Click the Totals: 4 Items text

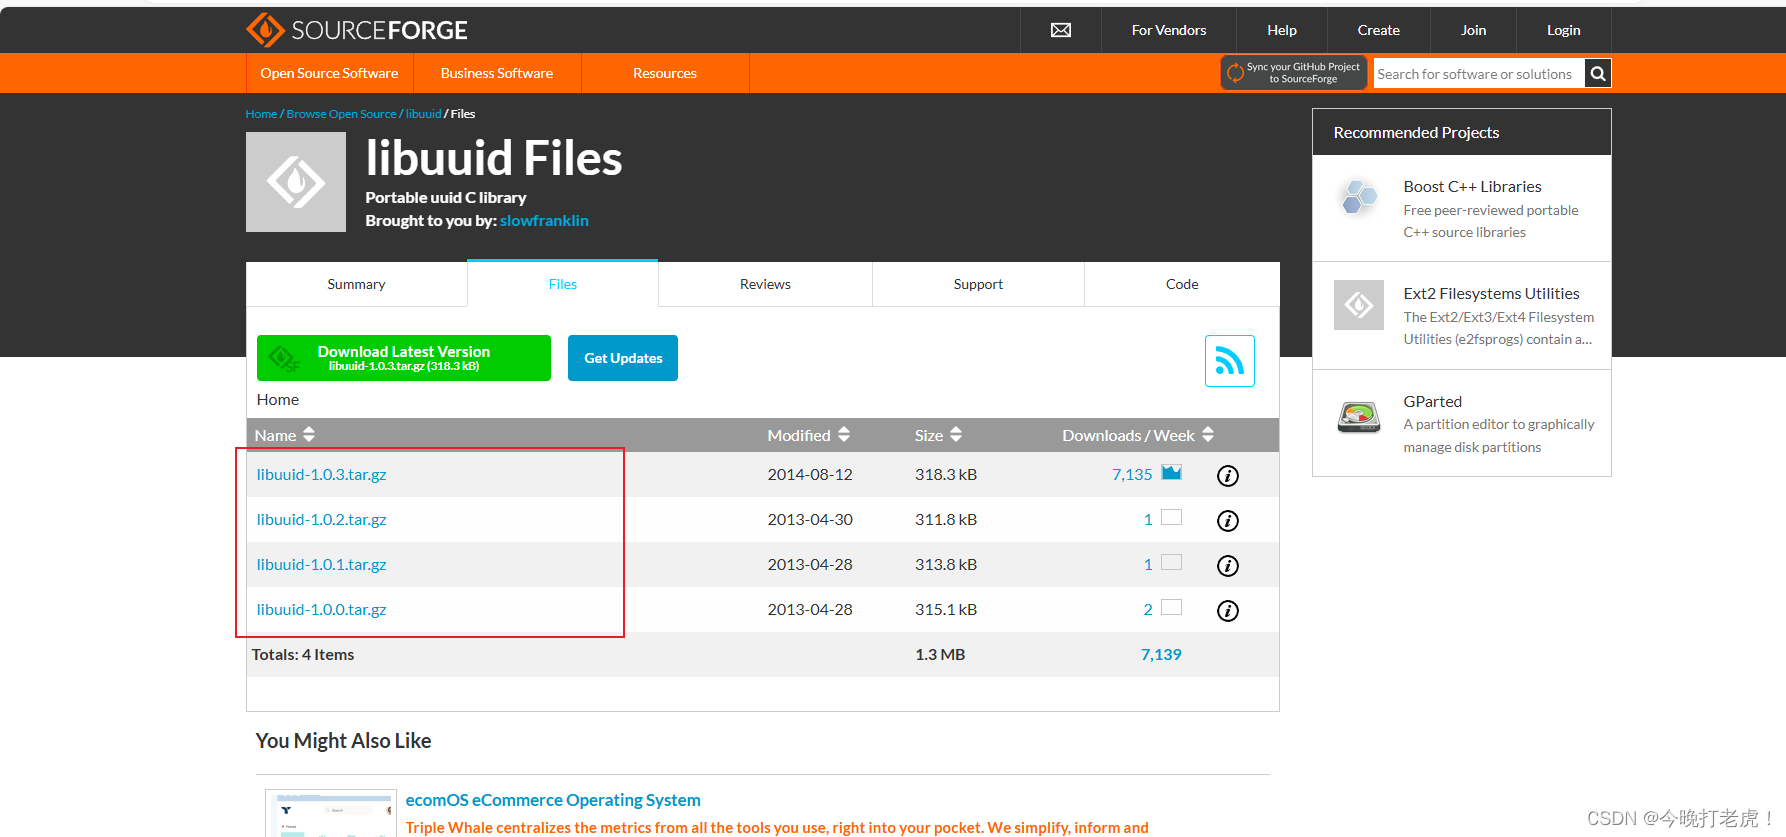(303, 654)
